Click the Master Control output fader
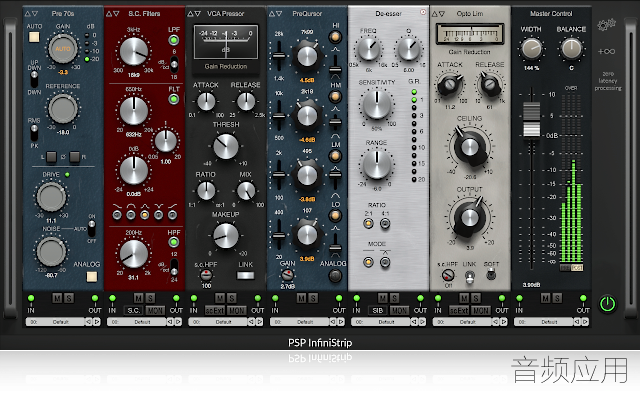This screenshot has height=394, width=640. pos(531,119)
